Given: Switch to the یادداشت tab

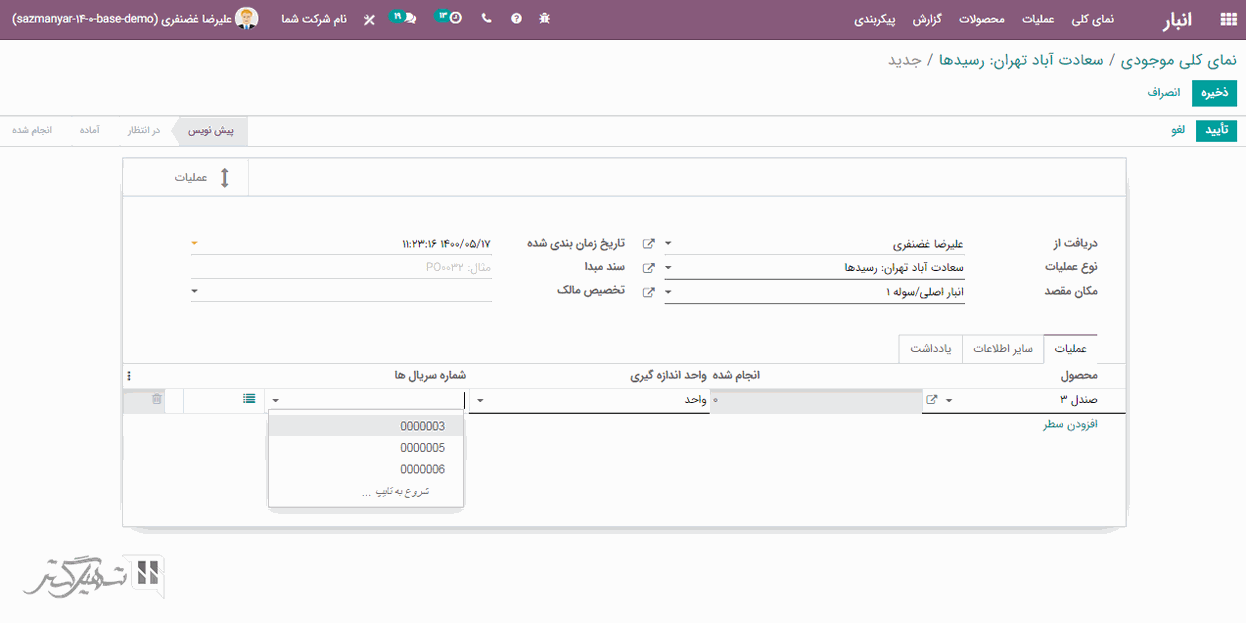Looking at the screenshot, I should [930, 349].
